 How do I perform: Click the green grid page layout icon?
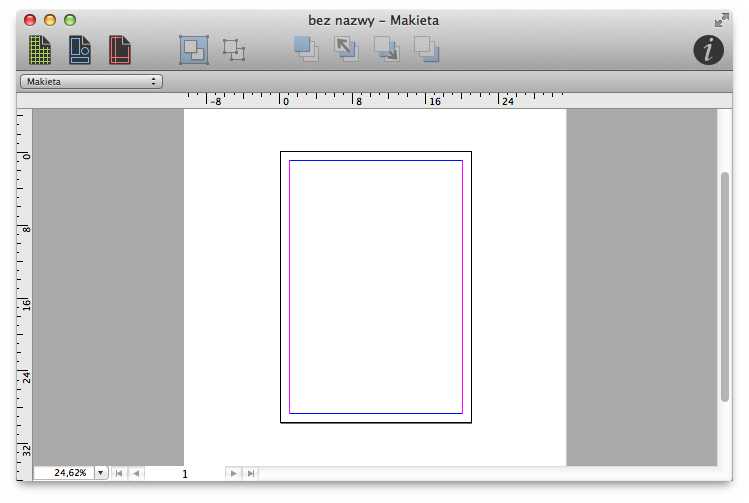[40, 50]
